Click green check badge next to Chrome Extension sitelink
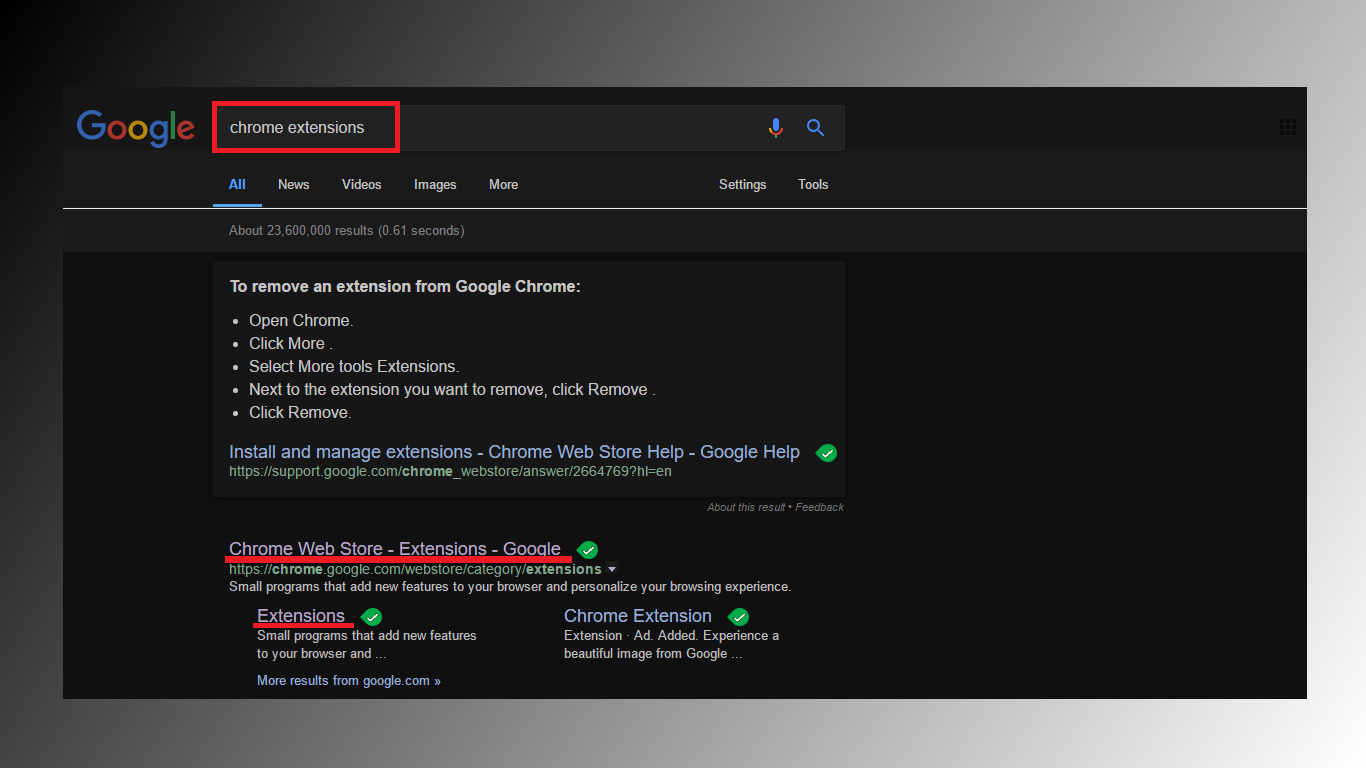This screenshot has width=1366, height=768. point(738,617)
